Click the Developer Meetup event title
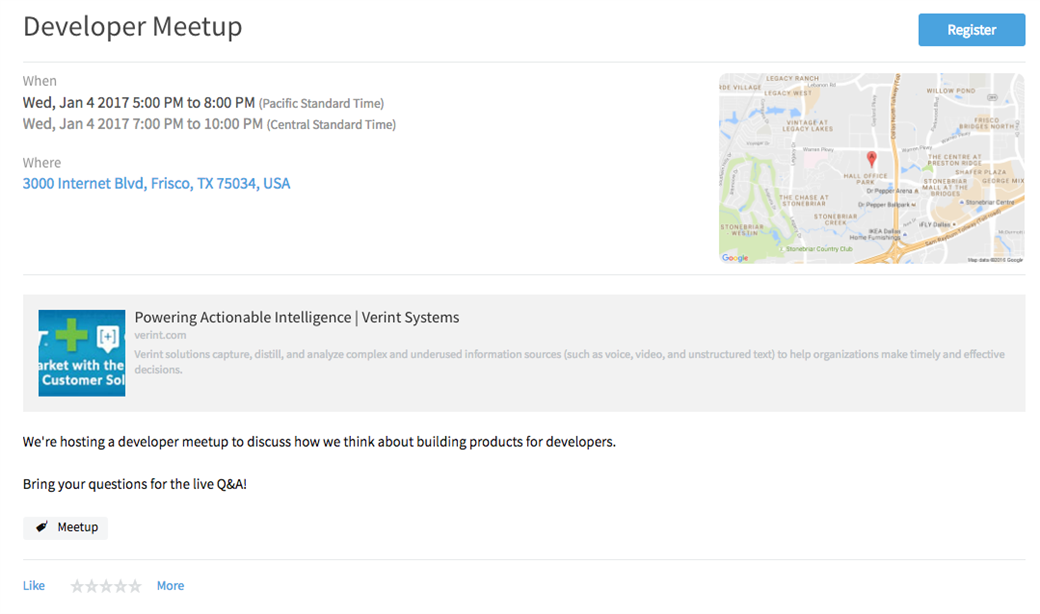1040x614 pixels. pyautogui.click(x=133, y=27)
